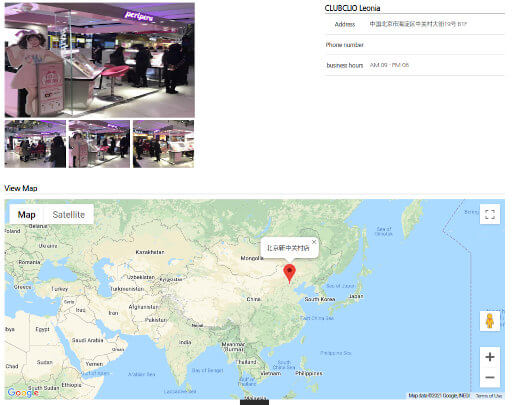Click the Turkey label on map
Viewport: 512px width, 405px height.
tap(60, 289)
